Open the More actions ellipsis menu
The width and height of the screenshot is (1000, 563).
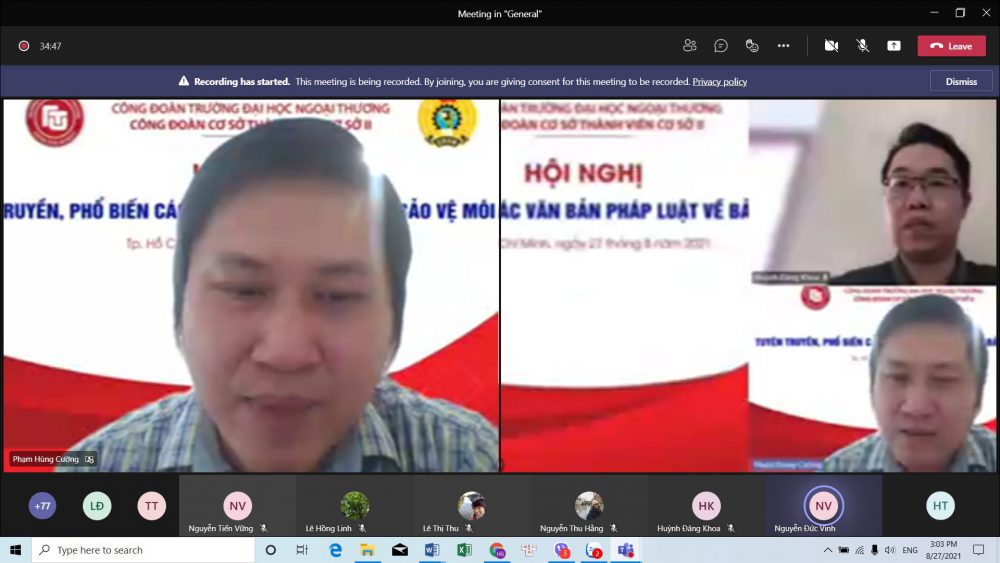tap(783, 45)
